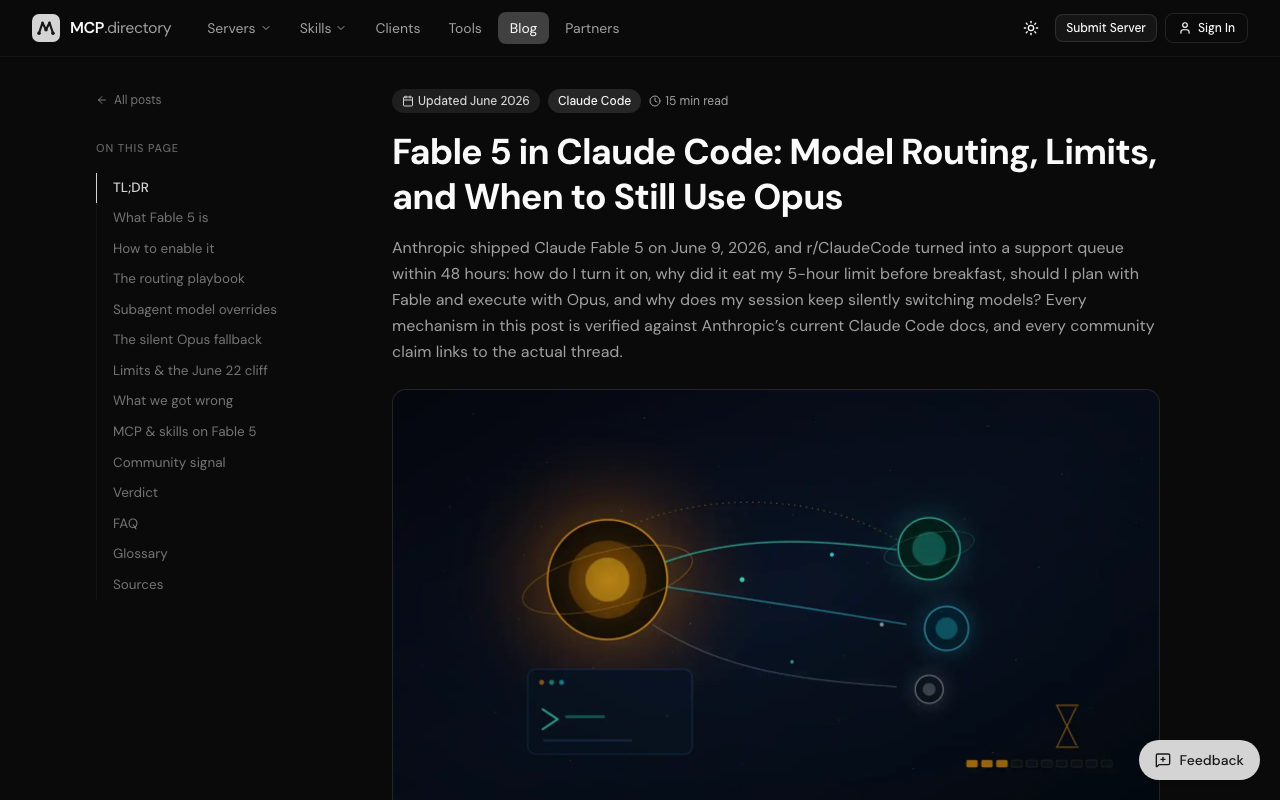
Task: Click the Submit Server button
Action: click(x=1106, y=28)
